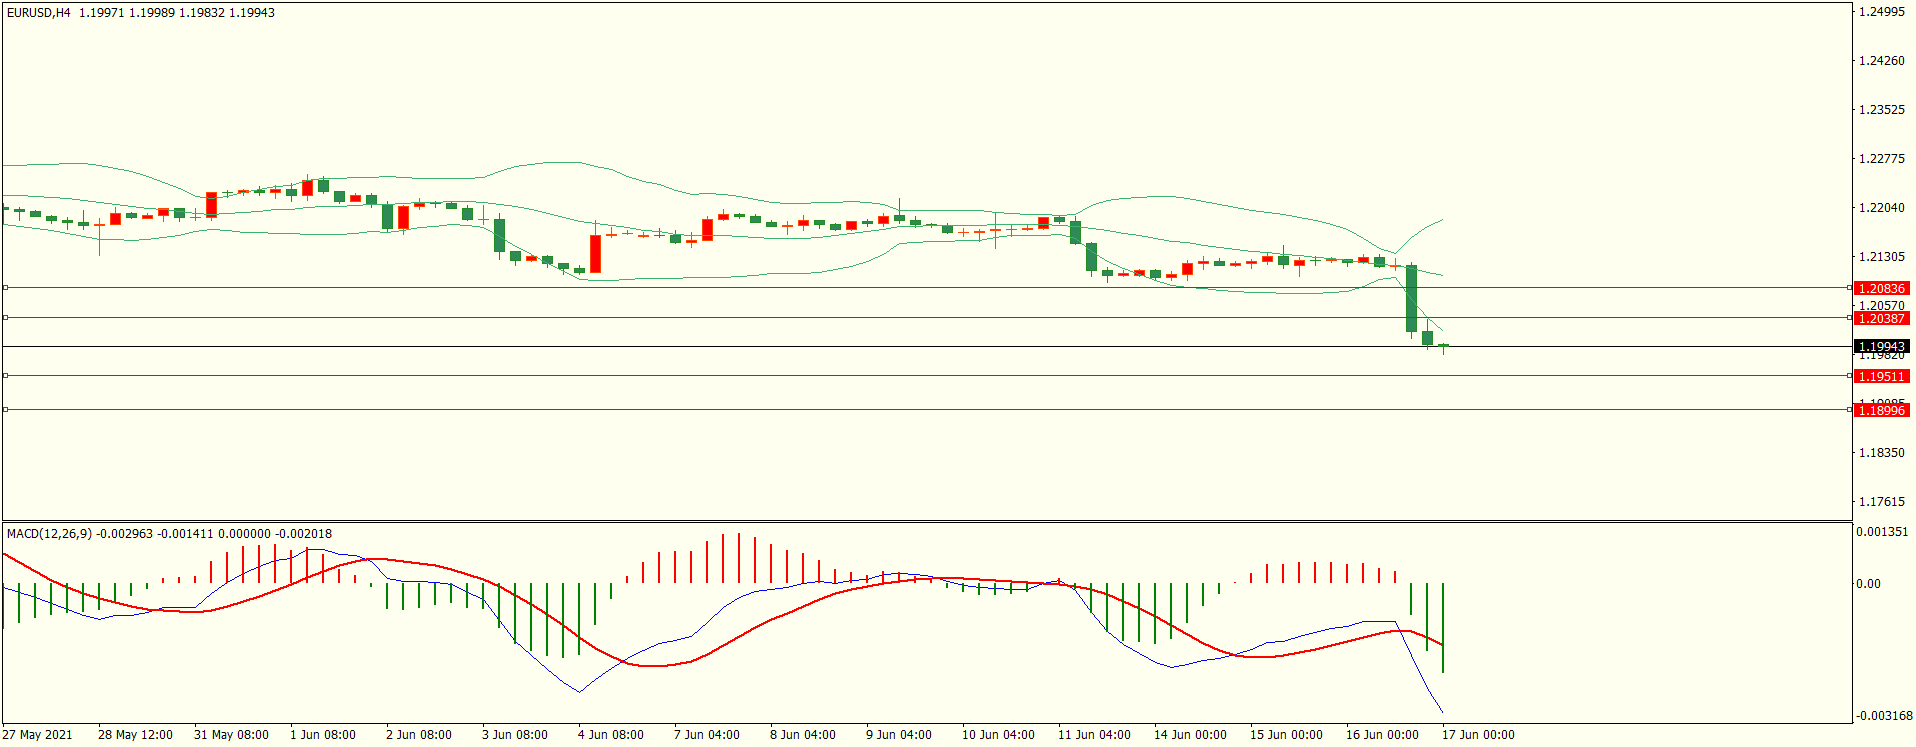Click the 1.24995 price axis value
1916x747 pixels.
[1881, 12]
